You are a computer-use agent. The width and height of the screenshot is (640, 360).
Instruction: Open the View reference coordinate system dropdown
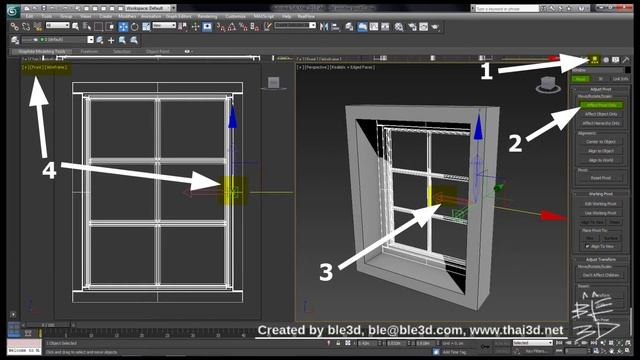(x=164, y=26)
